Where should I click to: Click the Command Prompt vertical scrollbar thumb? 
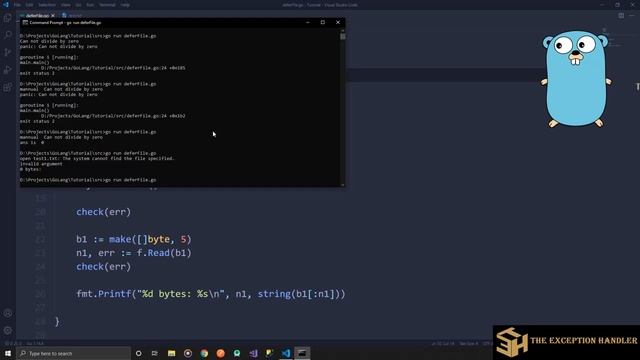(x=343, y=37)
